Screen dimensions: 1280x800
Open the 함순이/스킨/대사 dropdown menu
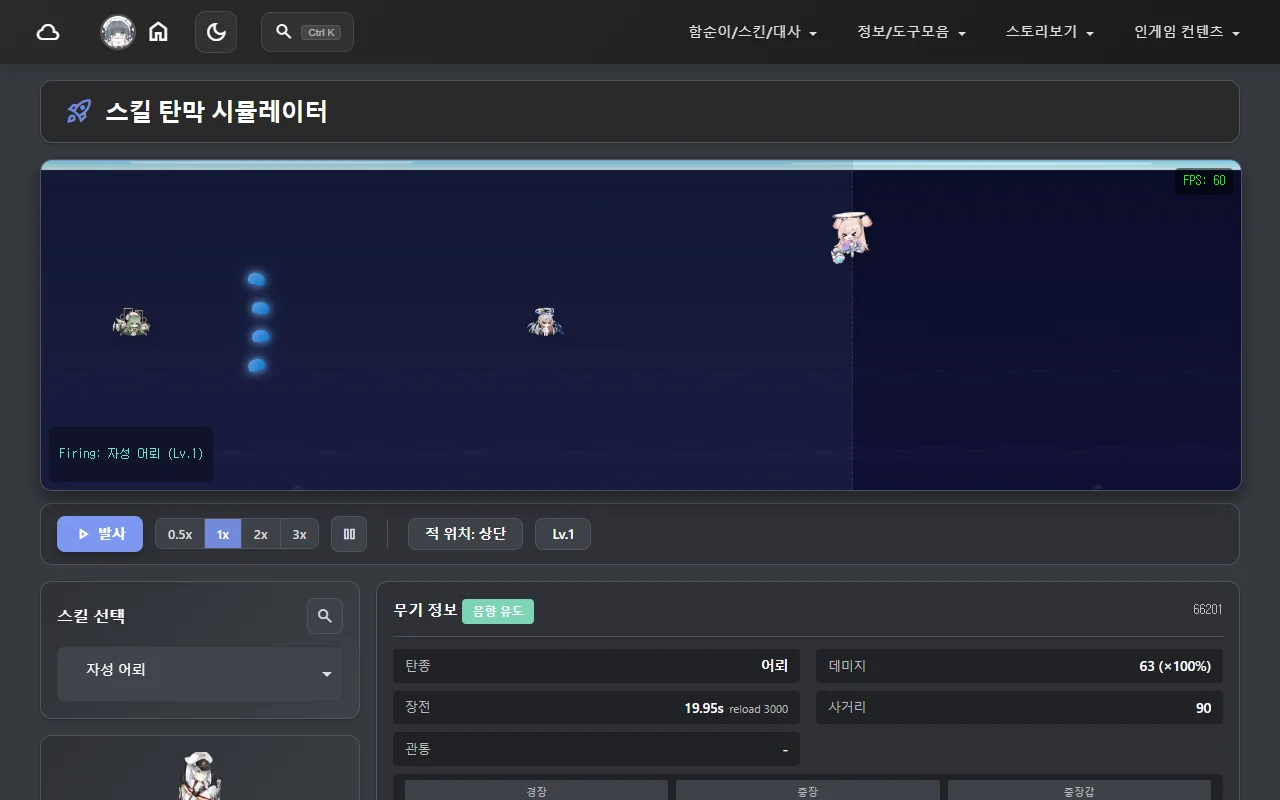click(x=753, y=32)
